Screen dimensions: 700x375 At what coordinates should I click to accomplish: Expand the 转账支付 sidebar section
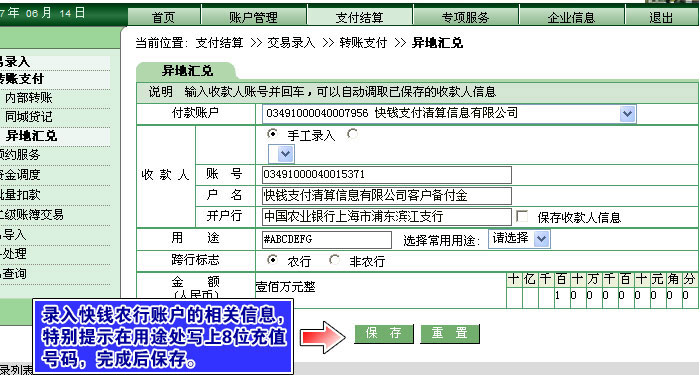click(x=21, y=79)
